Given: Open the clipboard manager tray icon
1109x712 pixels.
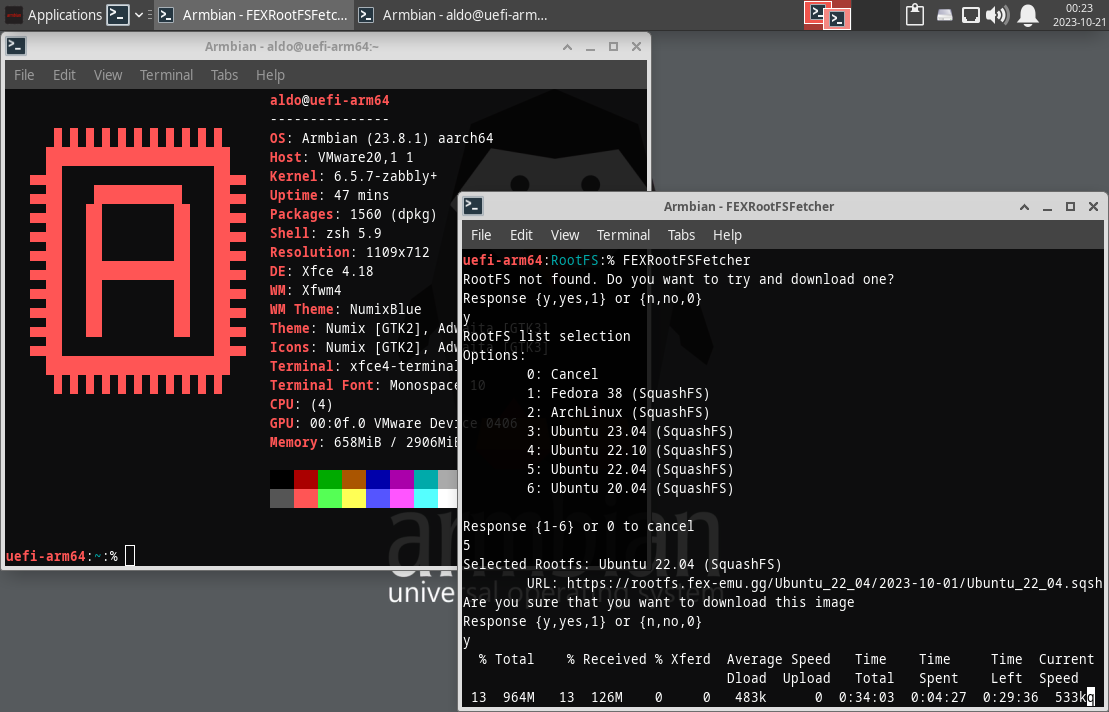Looking at the screenshot, I should (914, 15).
